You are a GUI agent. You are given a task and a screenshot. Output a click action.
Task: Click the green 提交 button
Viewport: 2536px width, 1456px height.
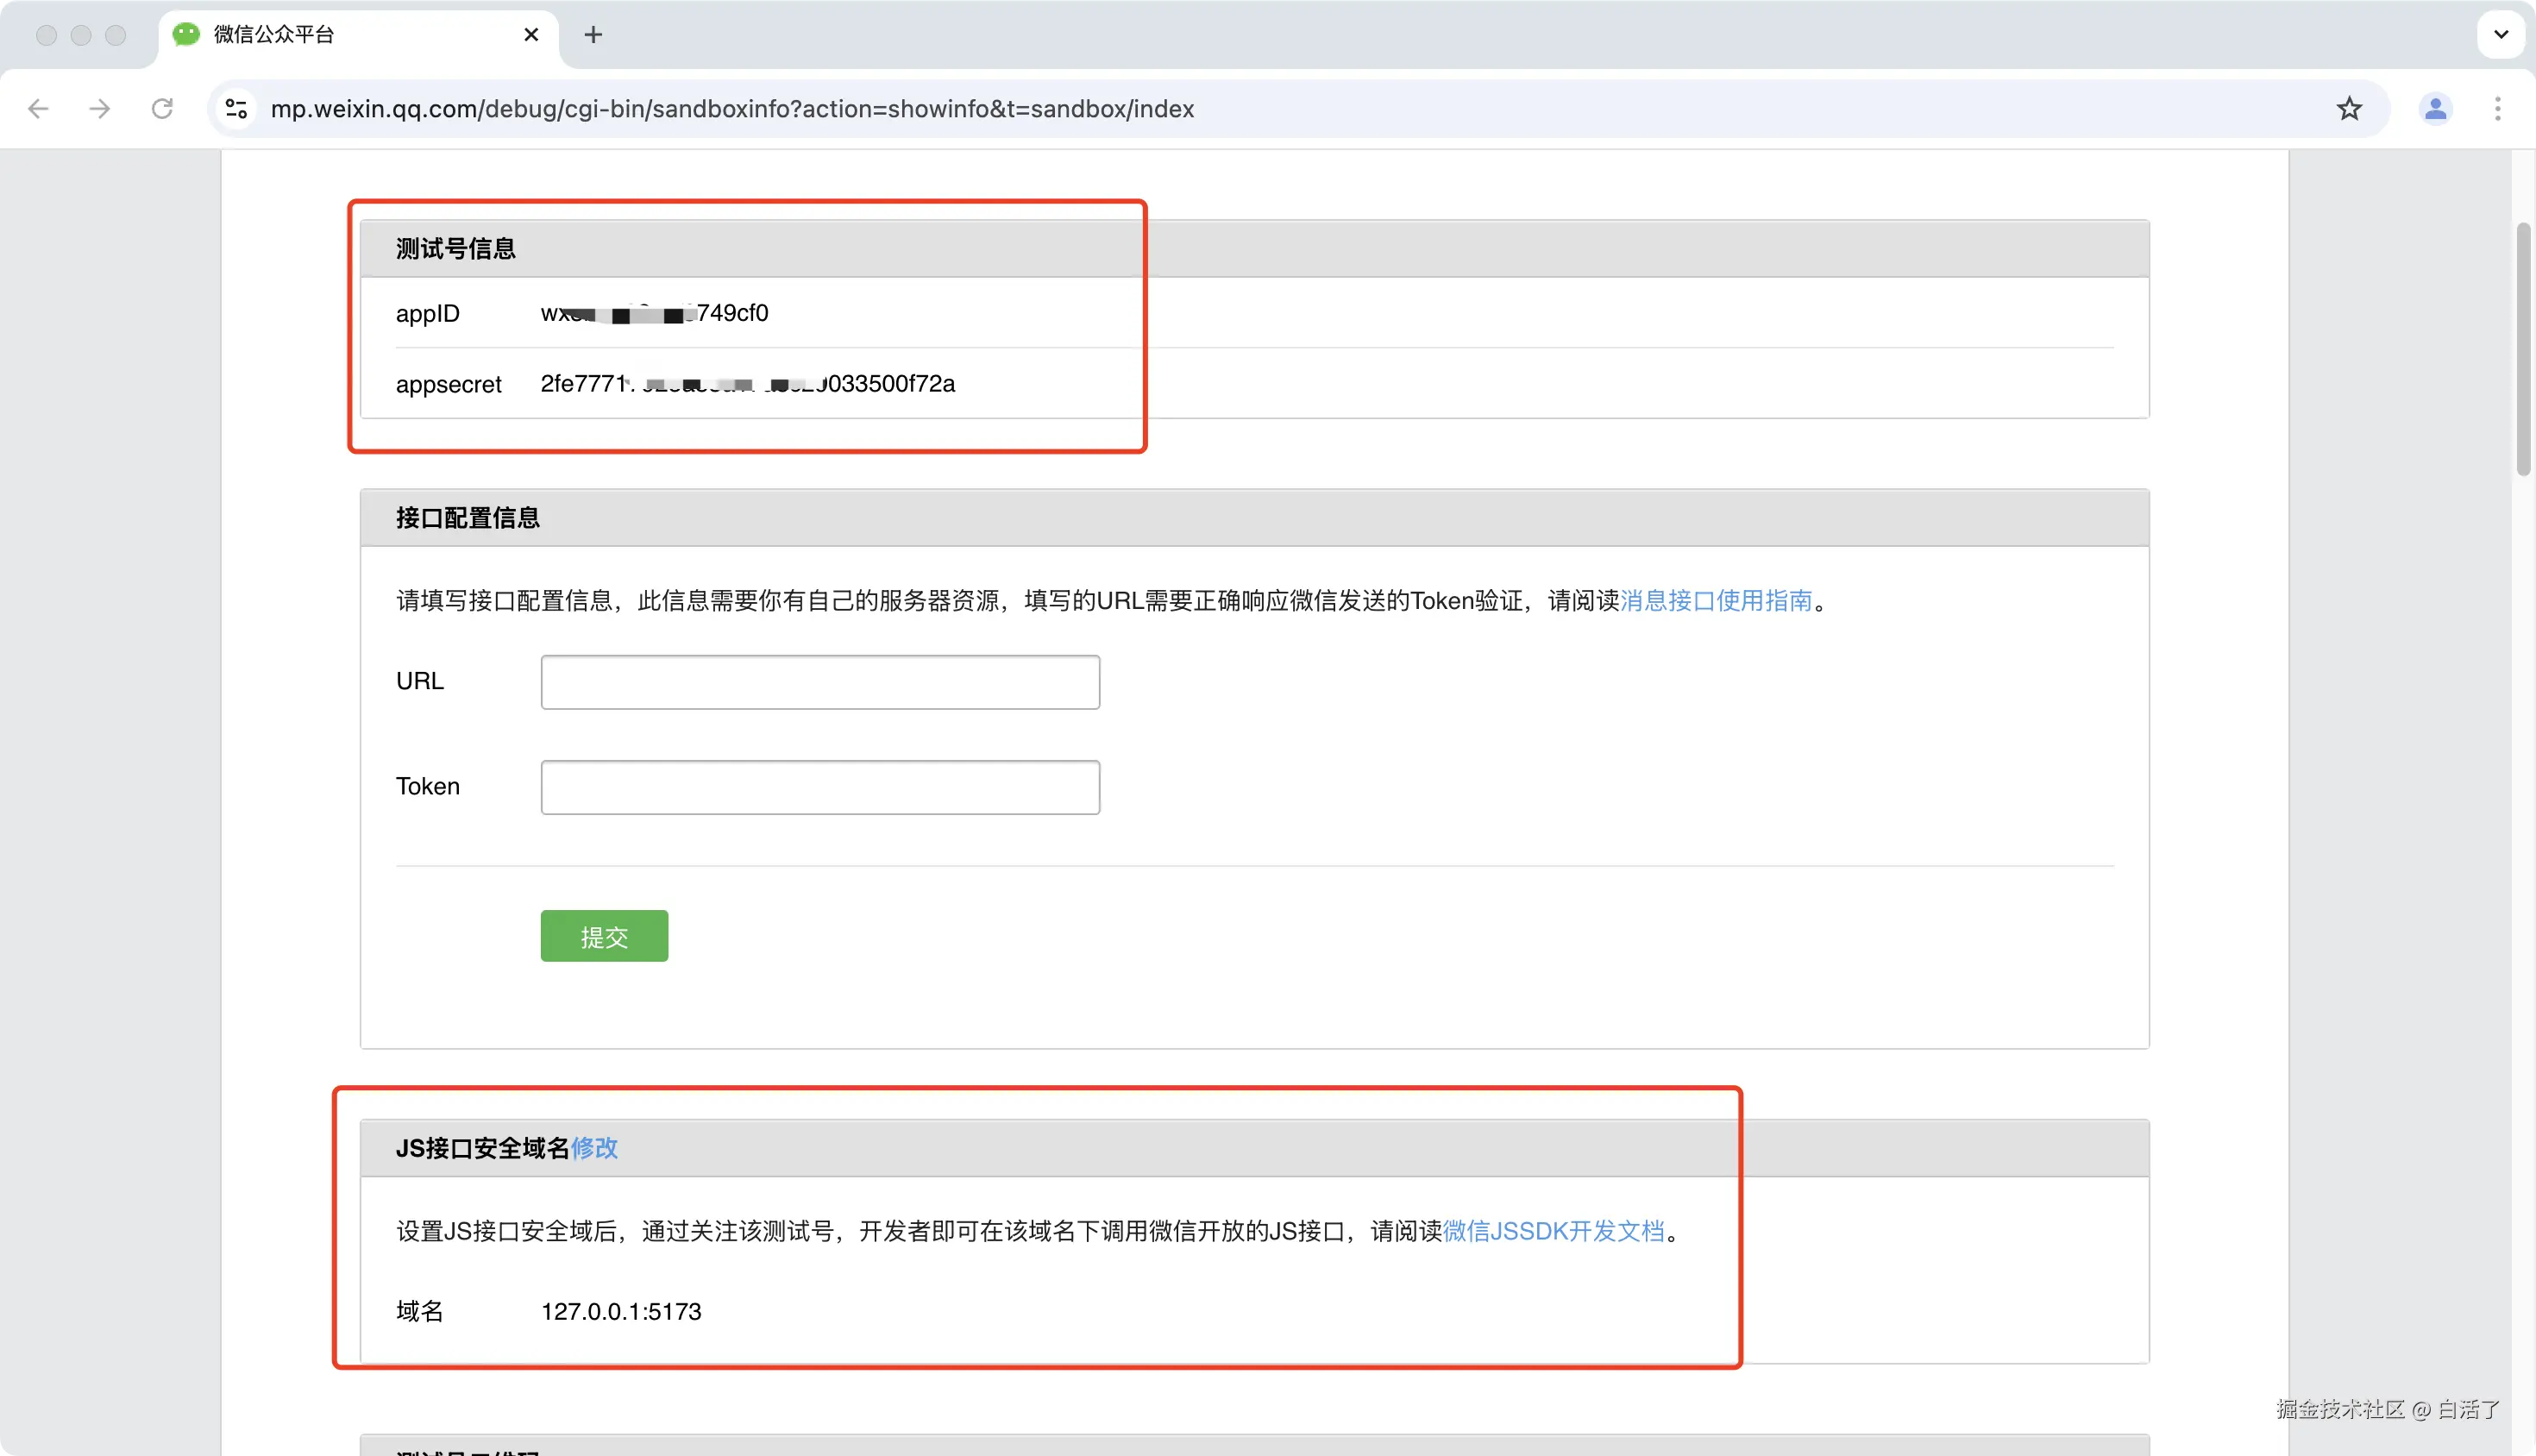[604, 936]
